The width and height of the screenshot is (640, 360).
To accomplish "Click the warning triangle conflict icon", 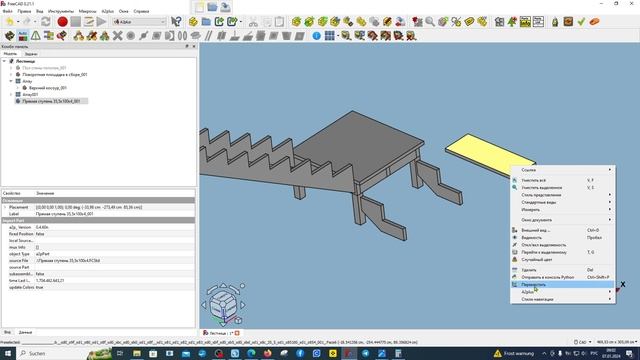I will click(x=36, y=36).
